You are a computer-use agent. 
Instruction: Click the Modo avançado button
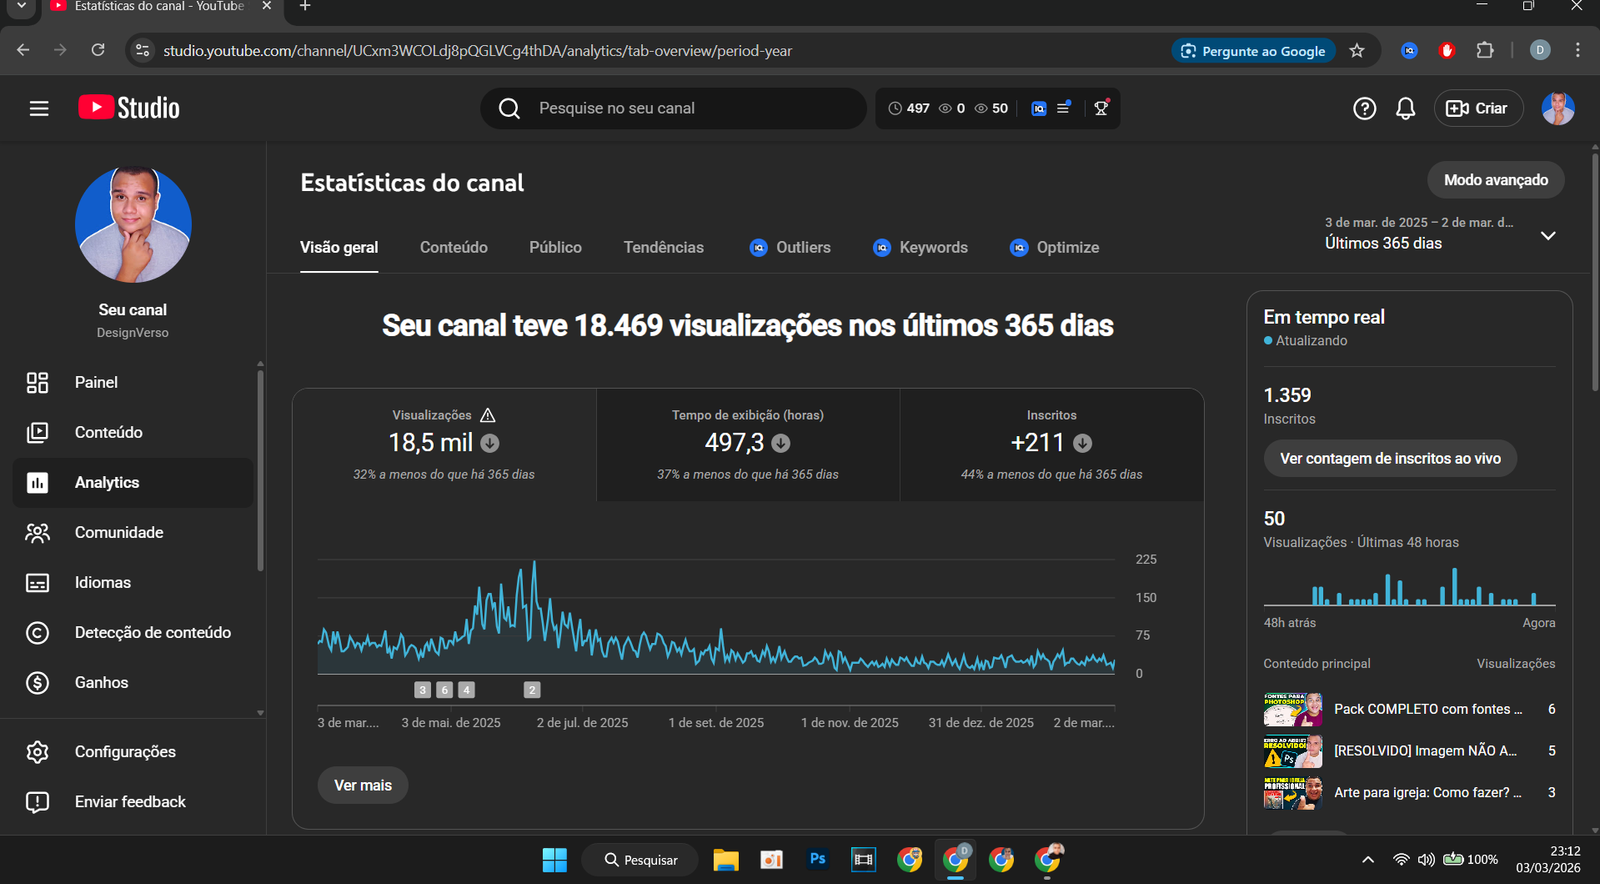click(x=1495, y=180)
